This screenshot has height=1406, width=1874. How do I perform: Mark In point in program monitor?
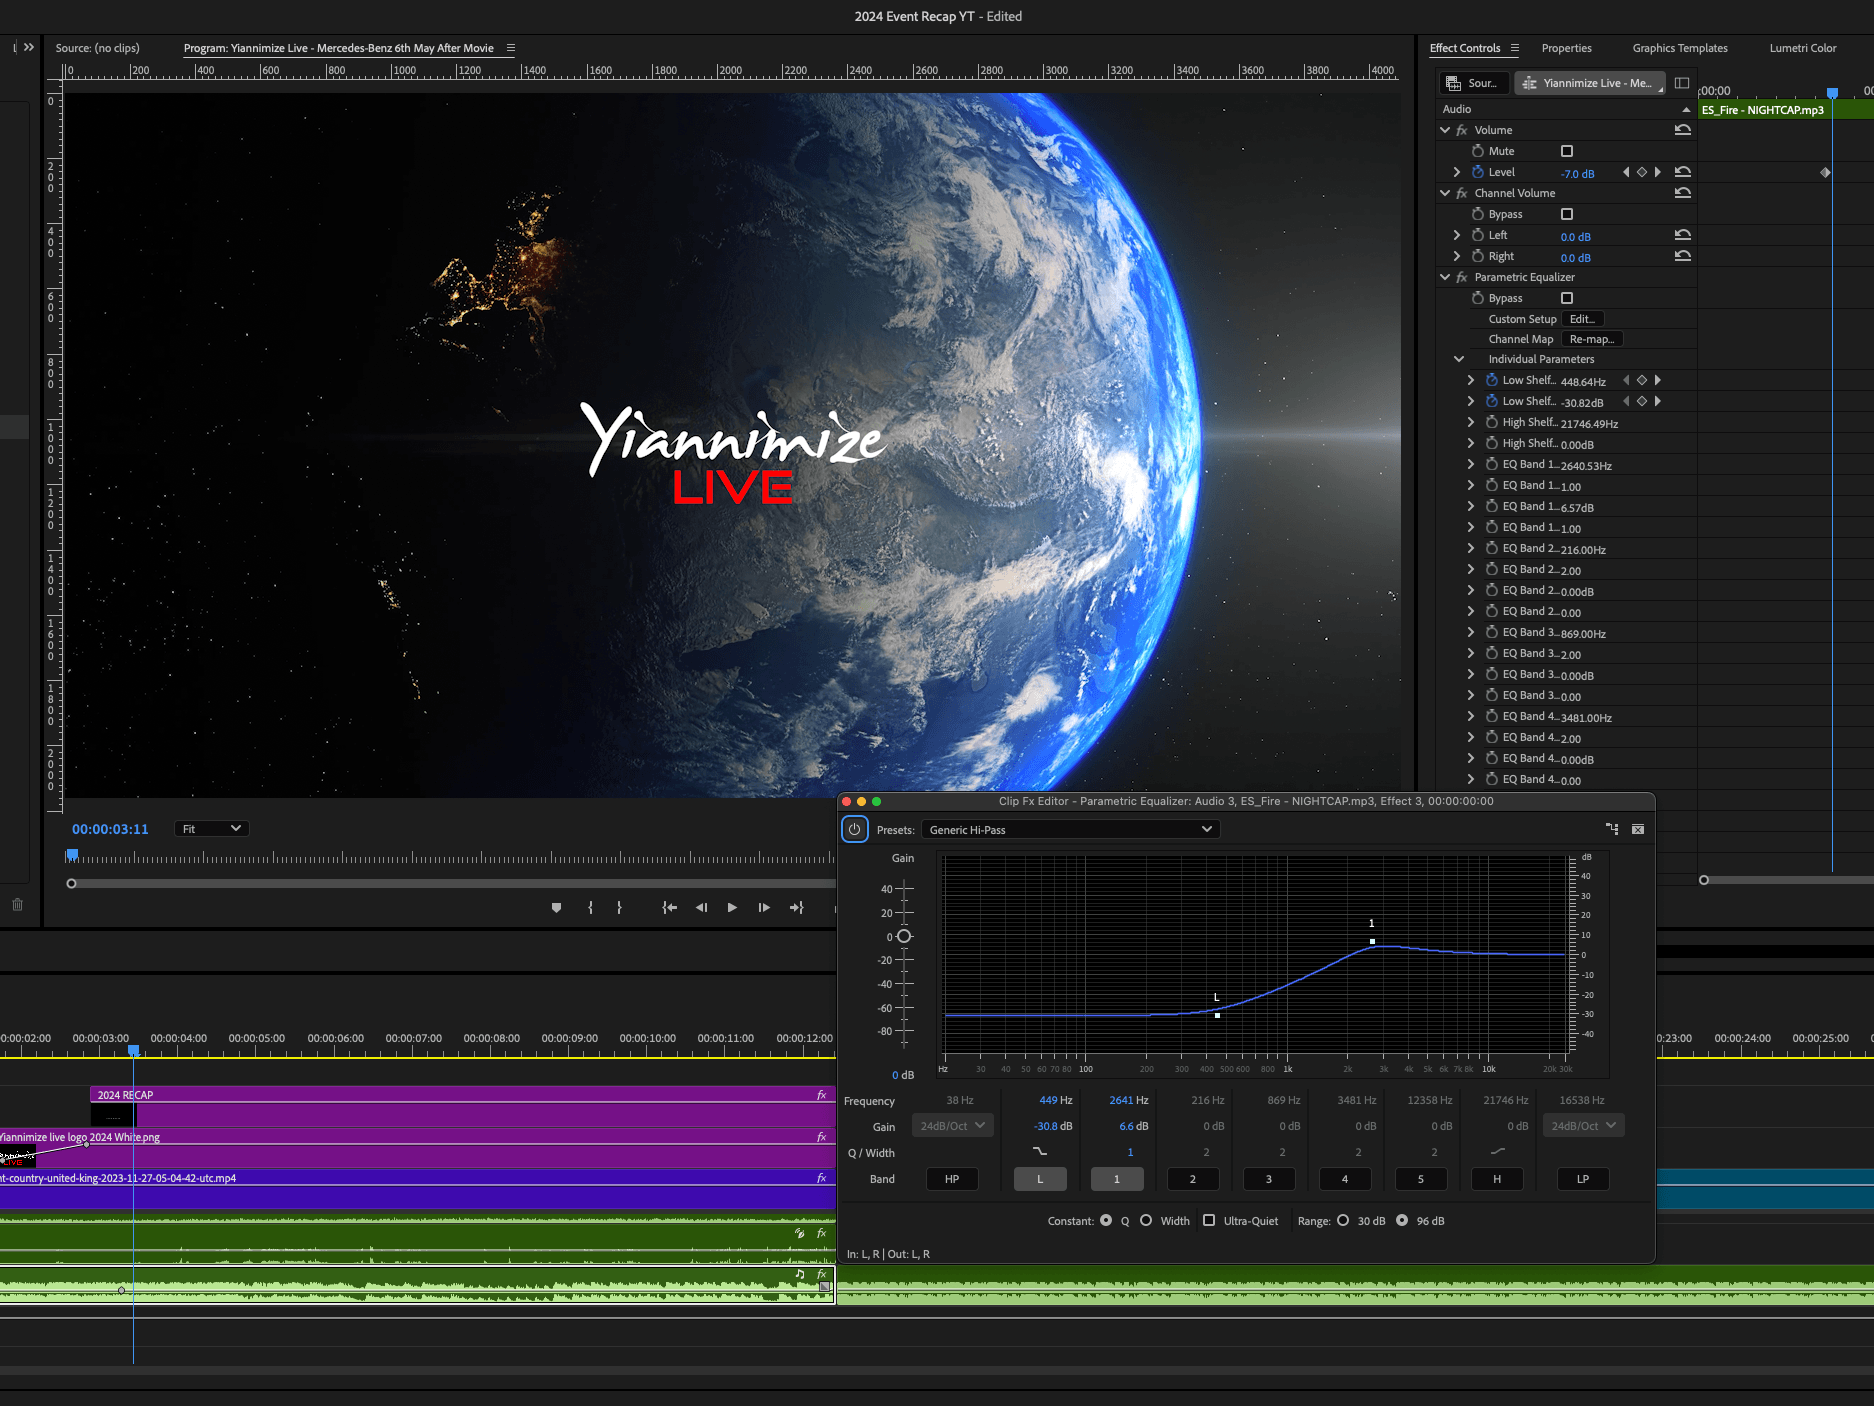tap(590, 907)
